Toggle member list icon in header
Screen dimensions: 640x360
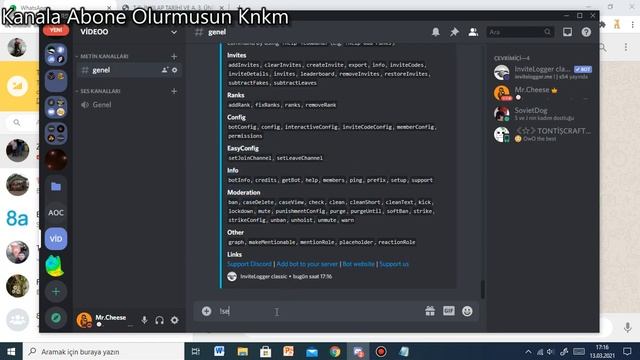click(x=473, y=32)
